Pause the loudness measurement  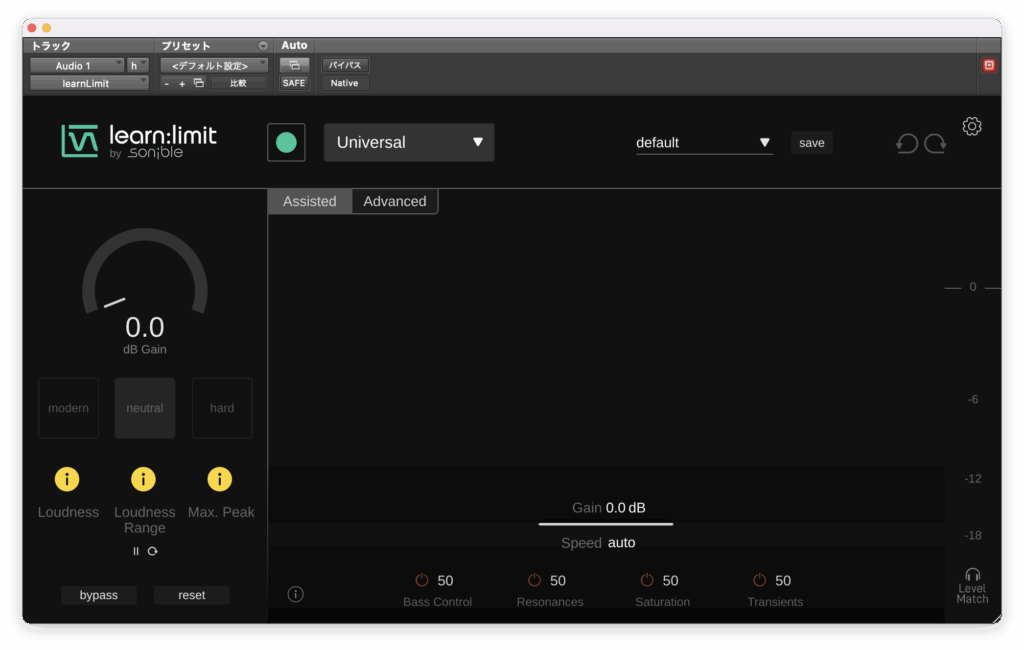(136, 551)
